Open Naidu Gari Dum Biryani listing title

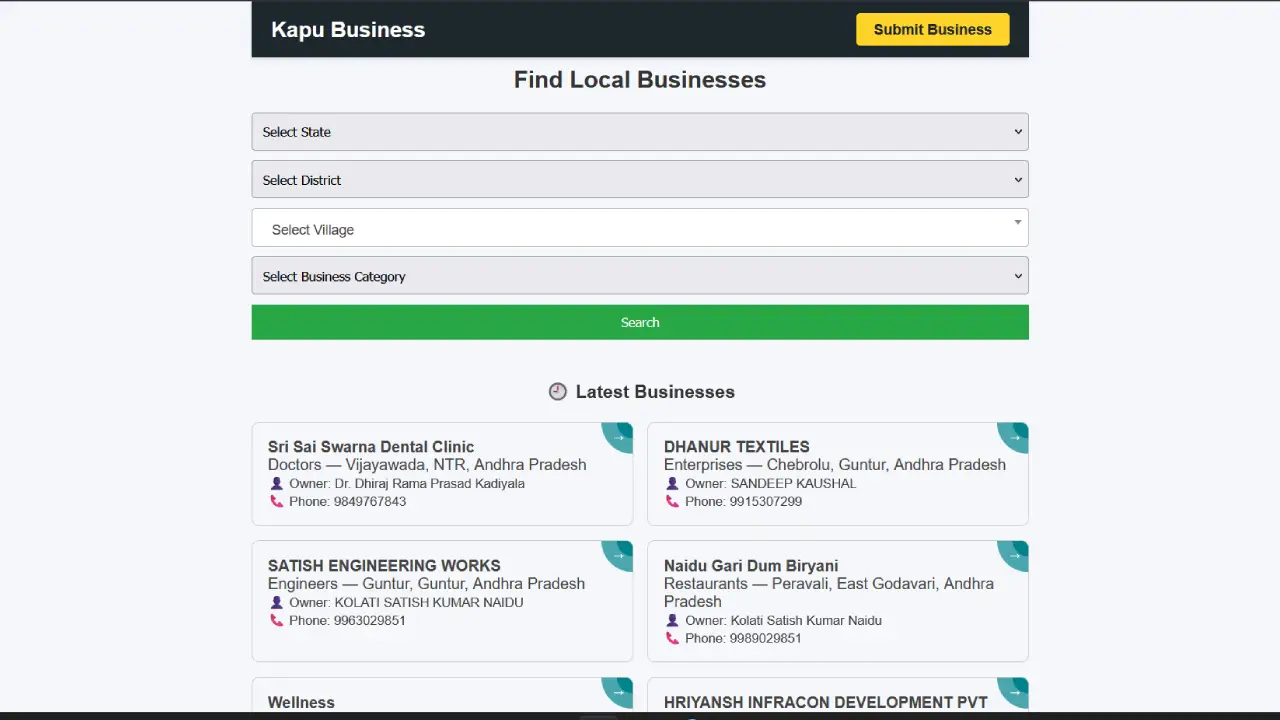pos(751,565)
